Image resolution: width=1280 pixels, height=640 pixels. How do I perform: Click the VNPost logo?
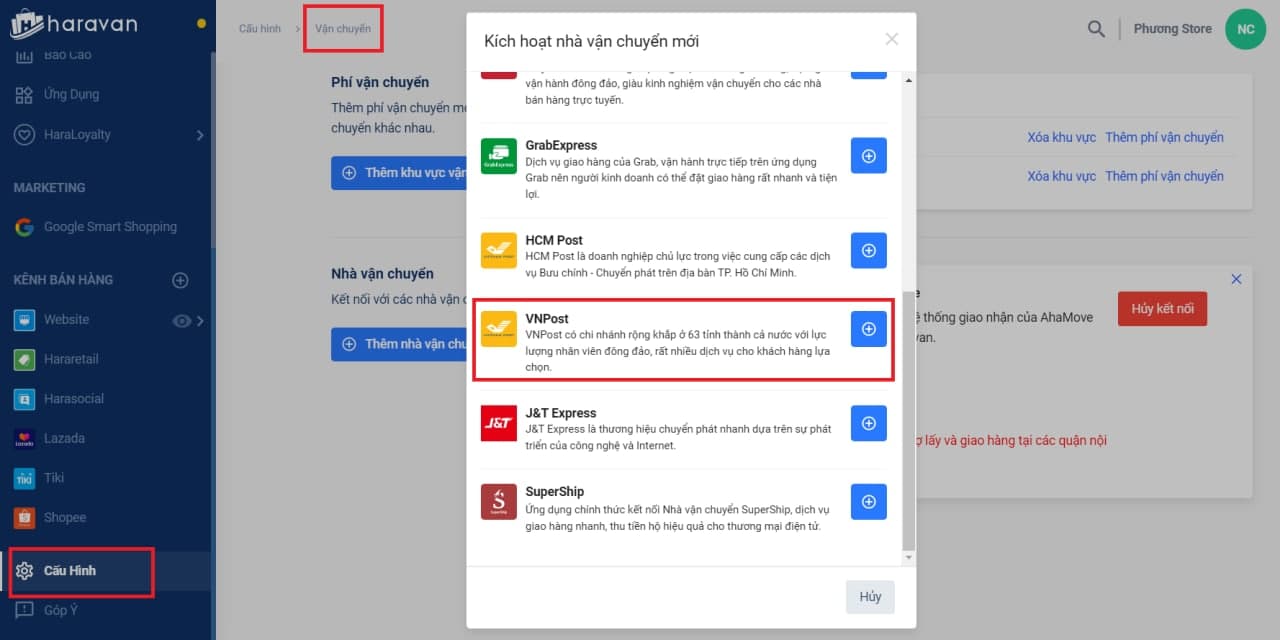pos(499,329)
